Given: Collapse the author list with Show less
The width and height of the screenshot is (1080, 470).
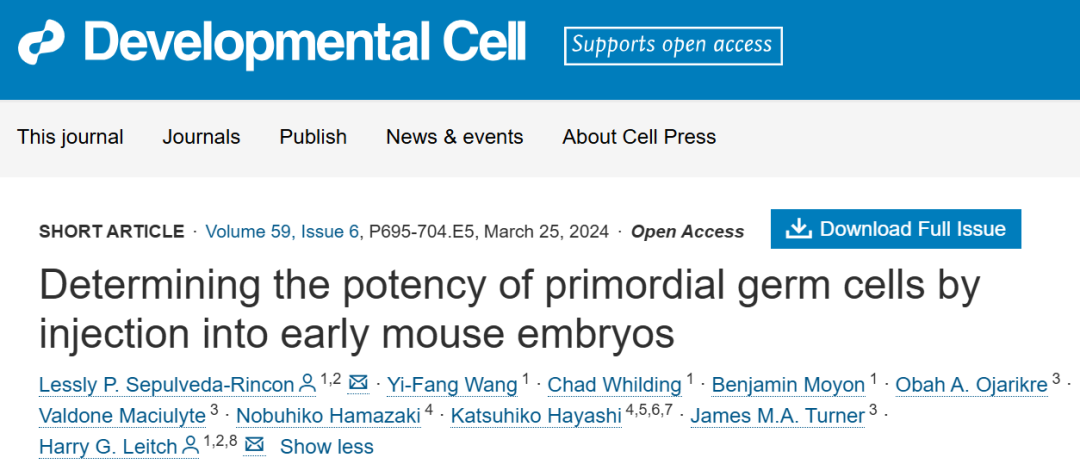Looking at the screenshot, I should [326, 447].
